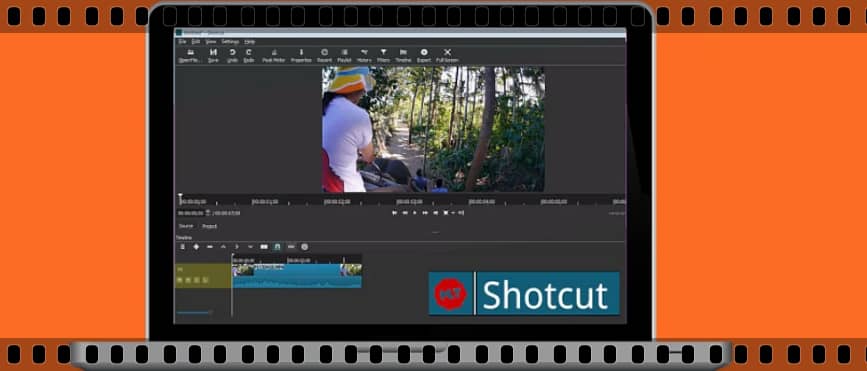867x371 pixels.
Task: Adjust the timeline zoom slider
Action: [194, 313]
